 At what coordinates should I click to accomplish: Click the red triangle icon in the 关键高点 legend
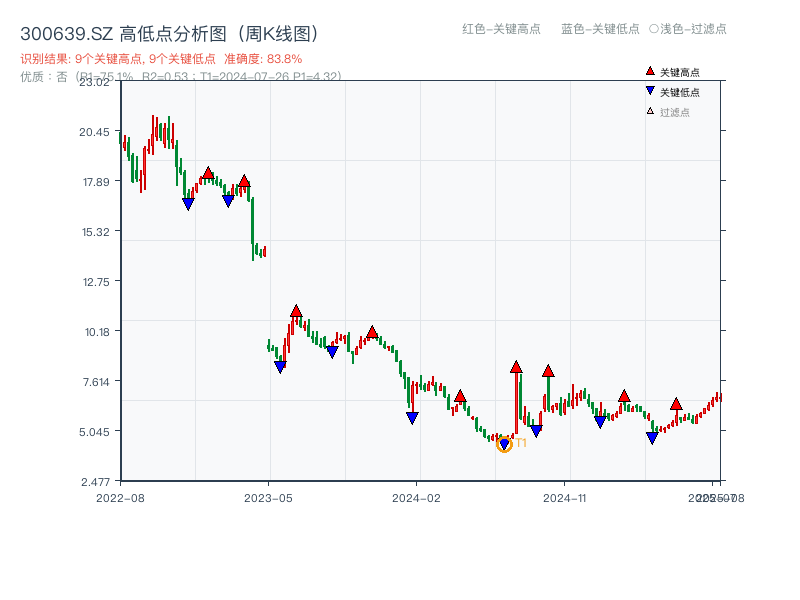650,71
